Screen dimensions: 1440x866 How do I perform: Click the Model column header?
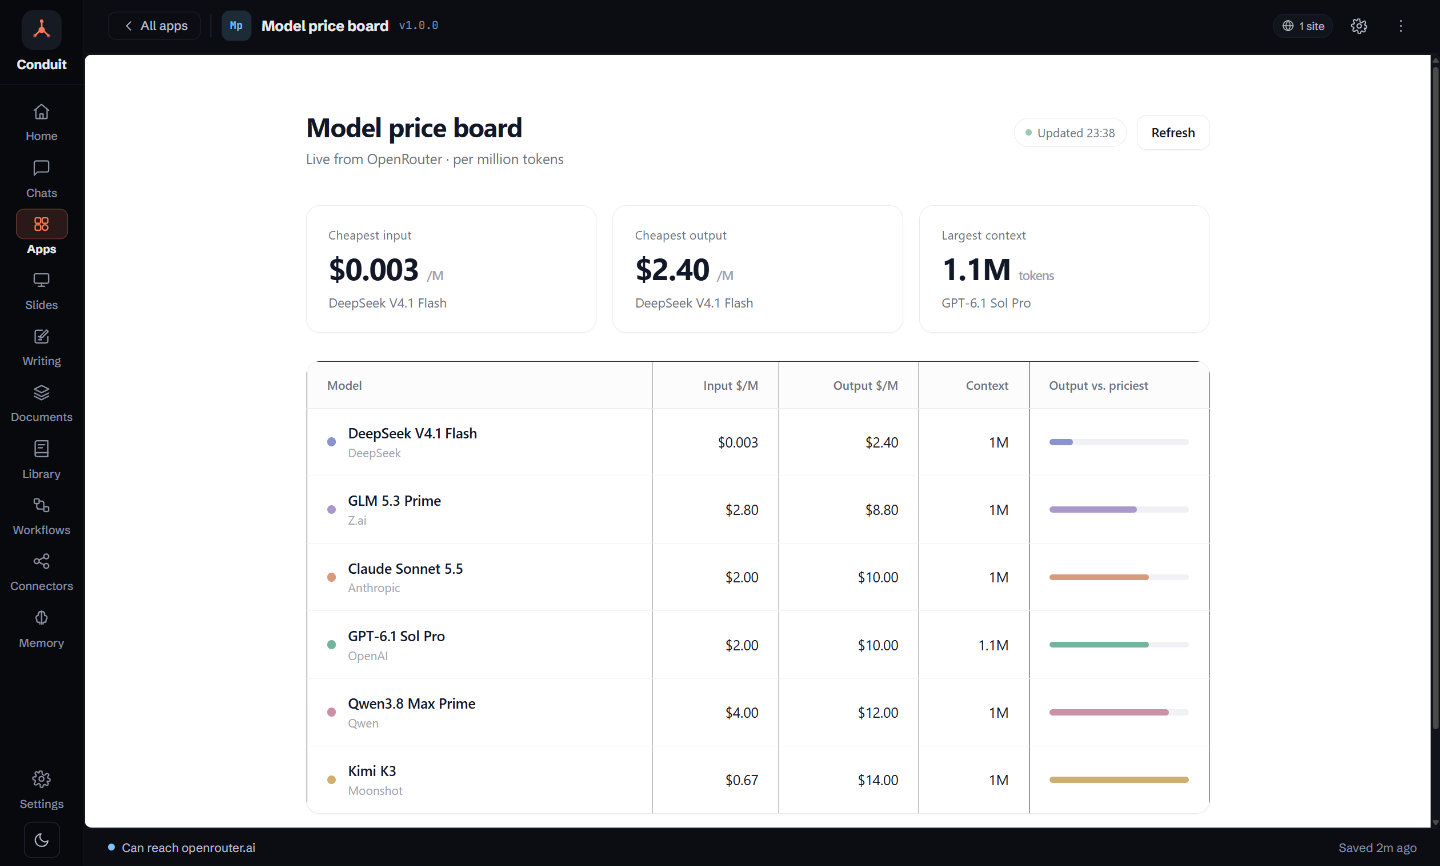coord(345,386)
